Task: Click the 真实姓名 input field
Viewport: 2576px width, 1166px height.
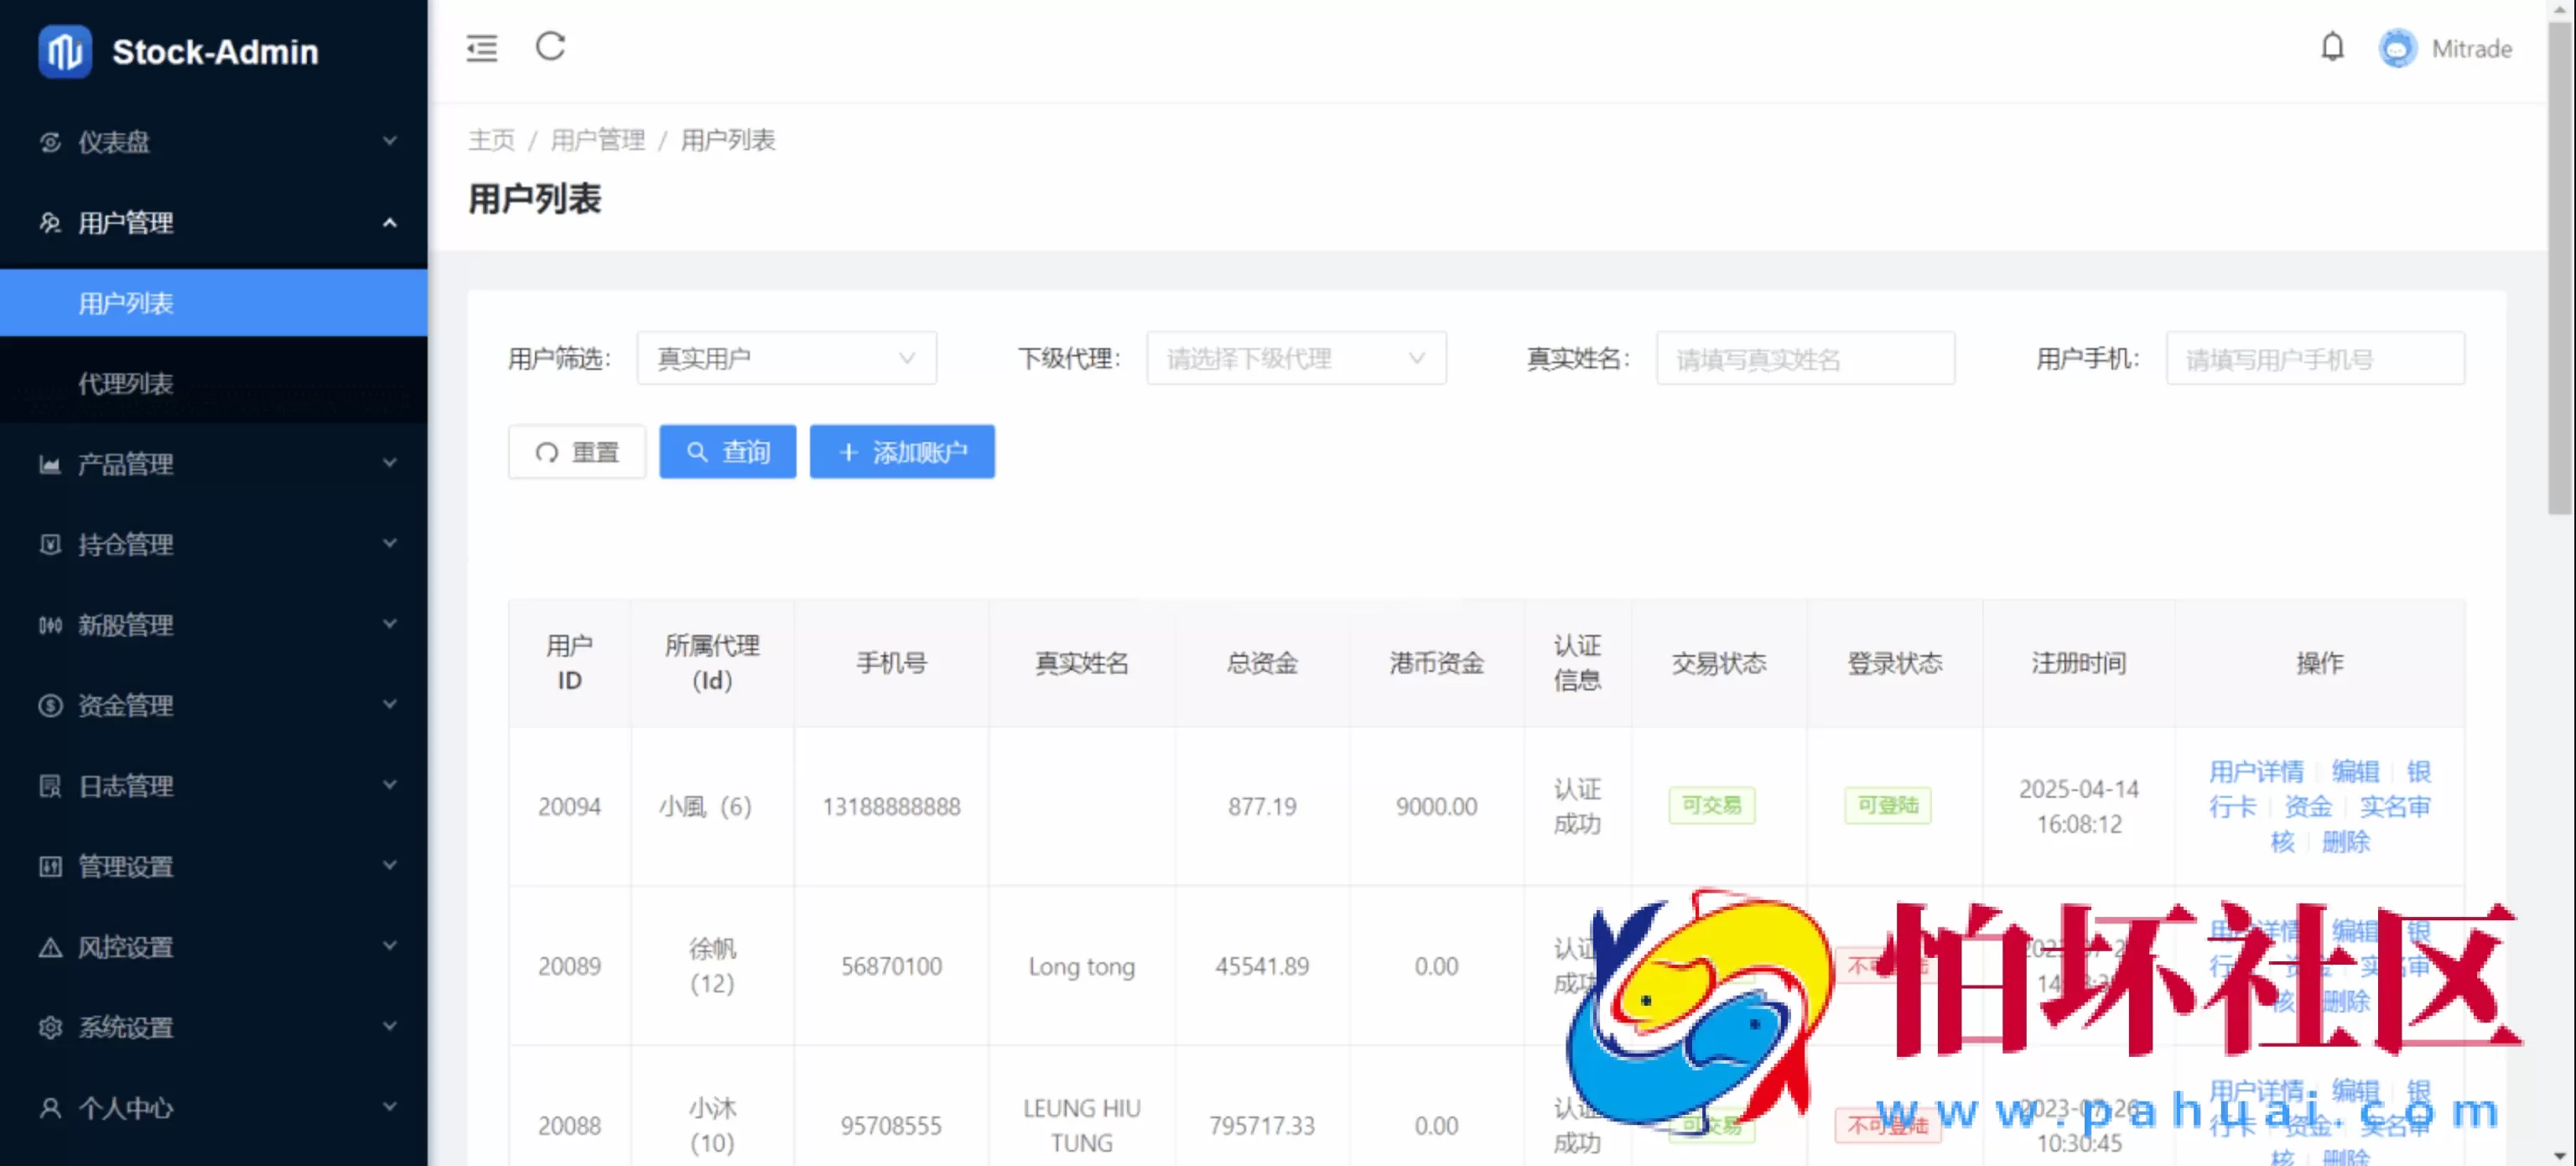Action: (1805, 358)
